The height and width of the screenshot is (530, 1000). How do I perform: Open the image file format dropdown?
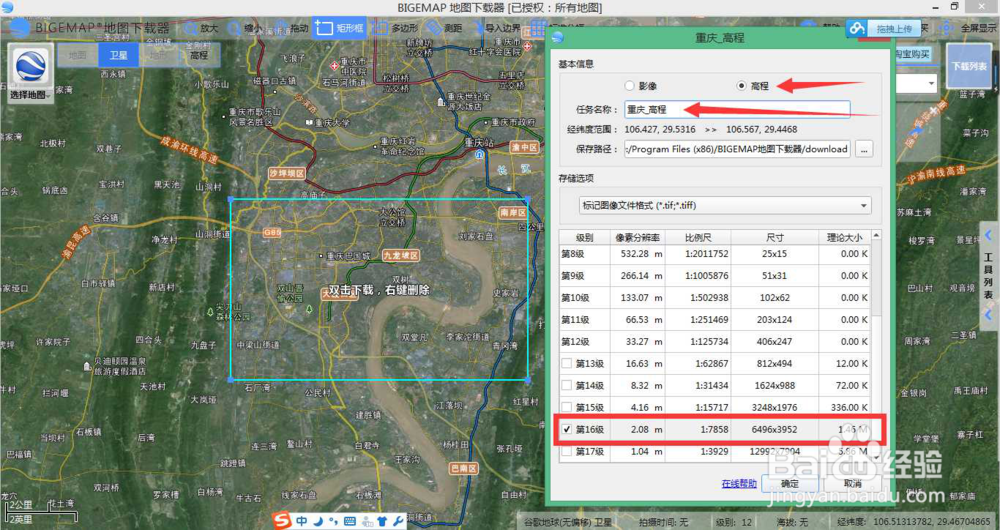point(725,205)
